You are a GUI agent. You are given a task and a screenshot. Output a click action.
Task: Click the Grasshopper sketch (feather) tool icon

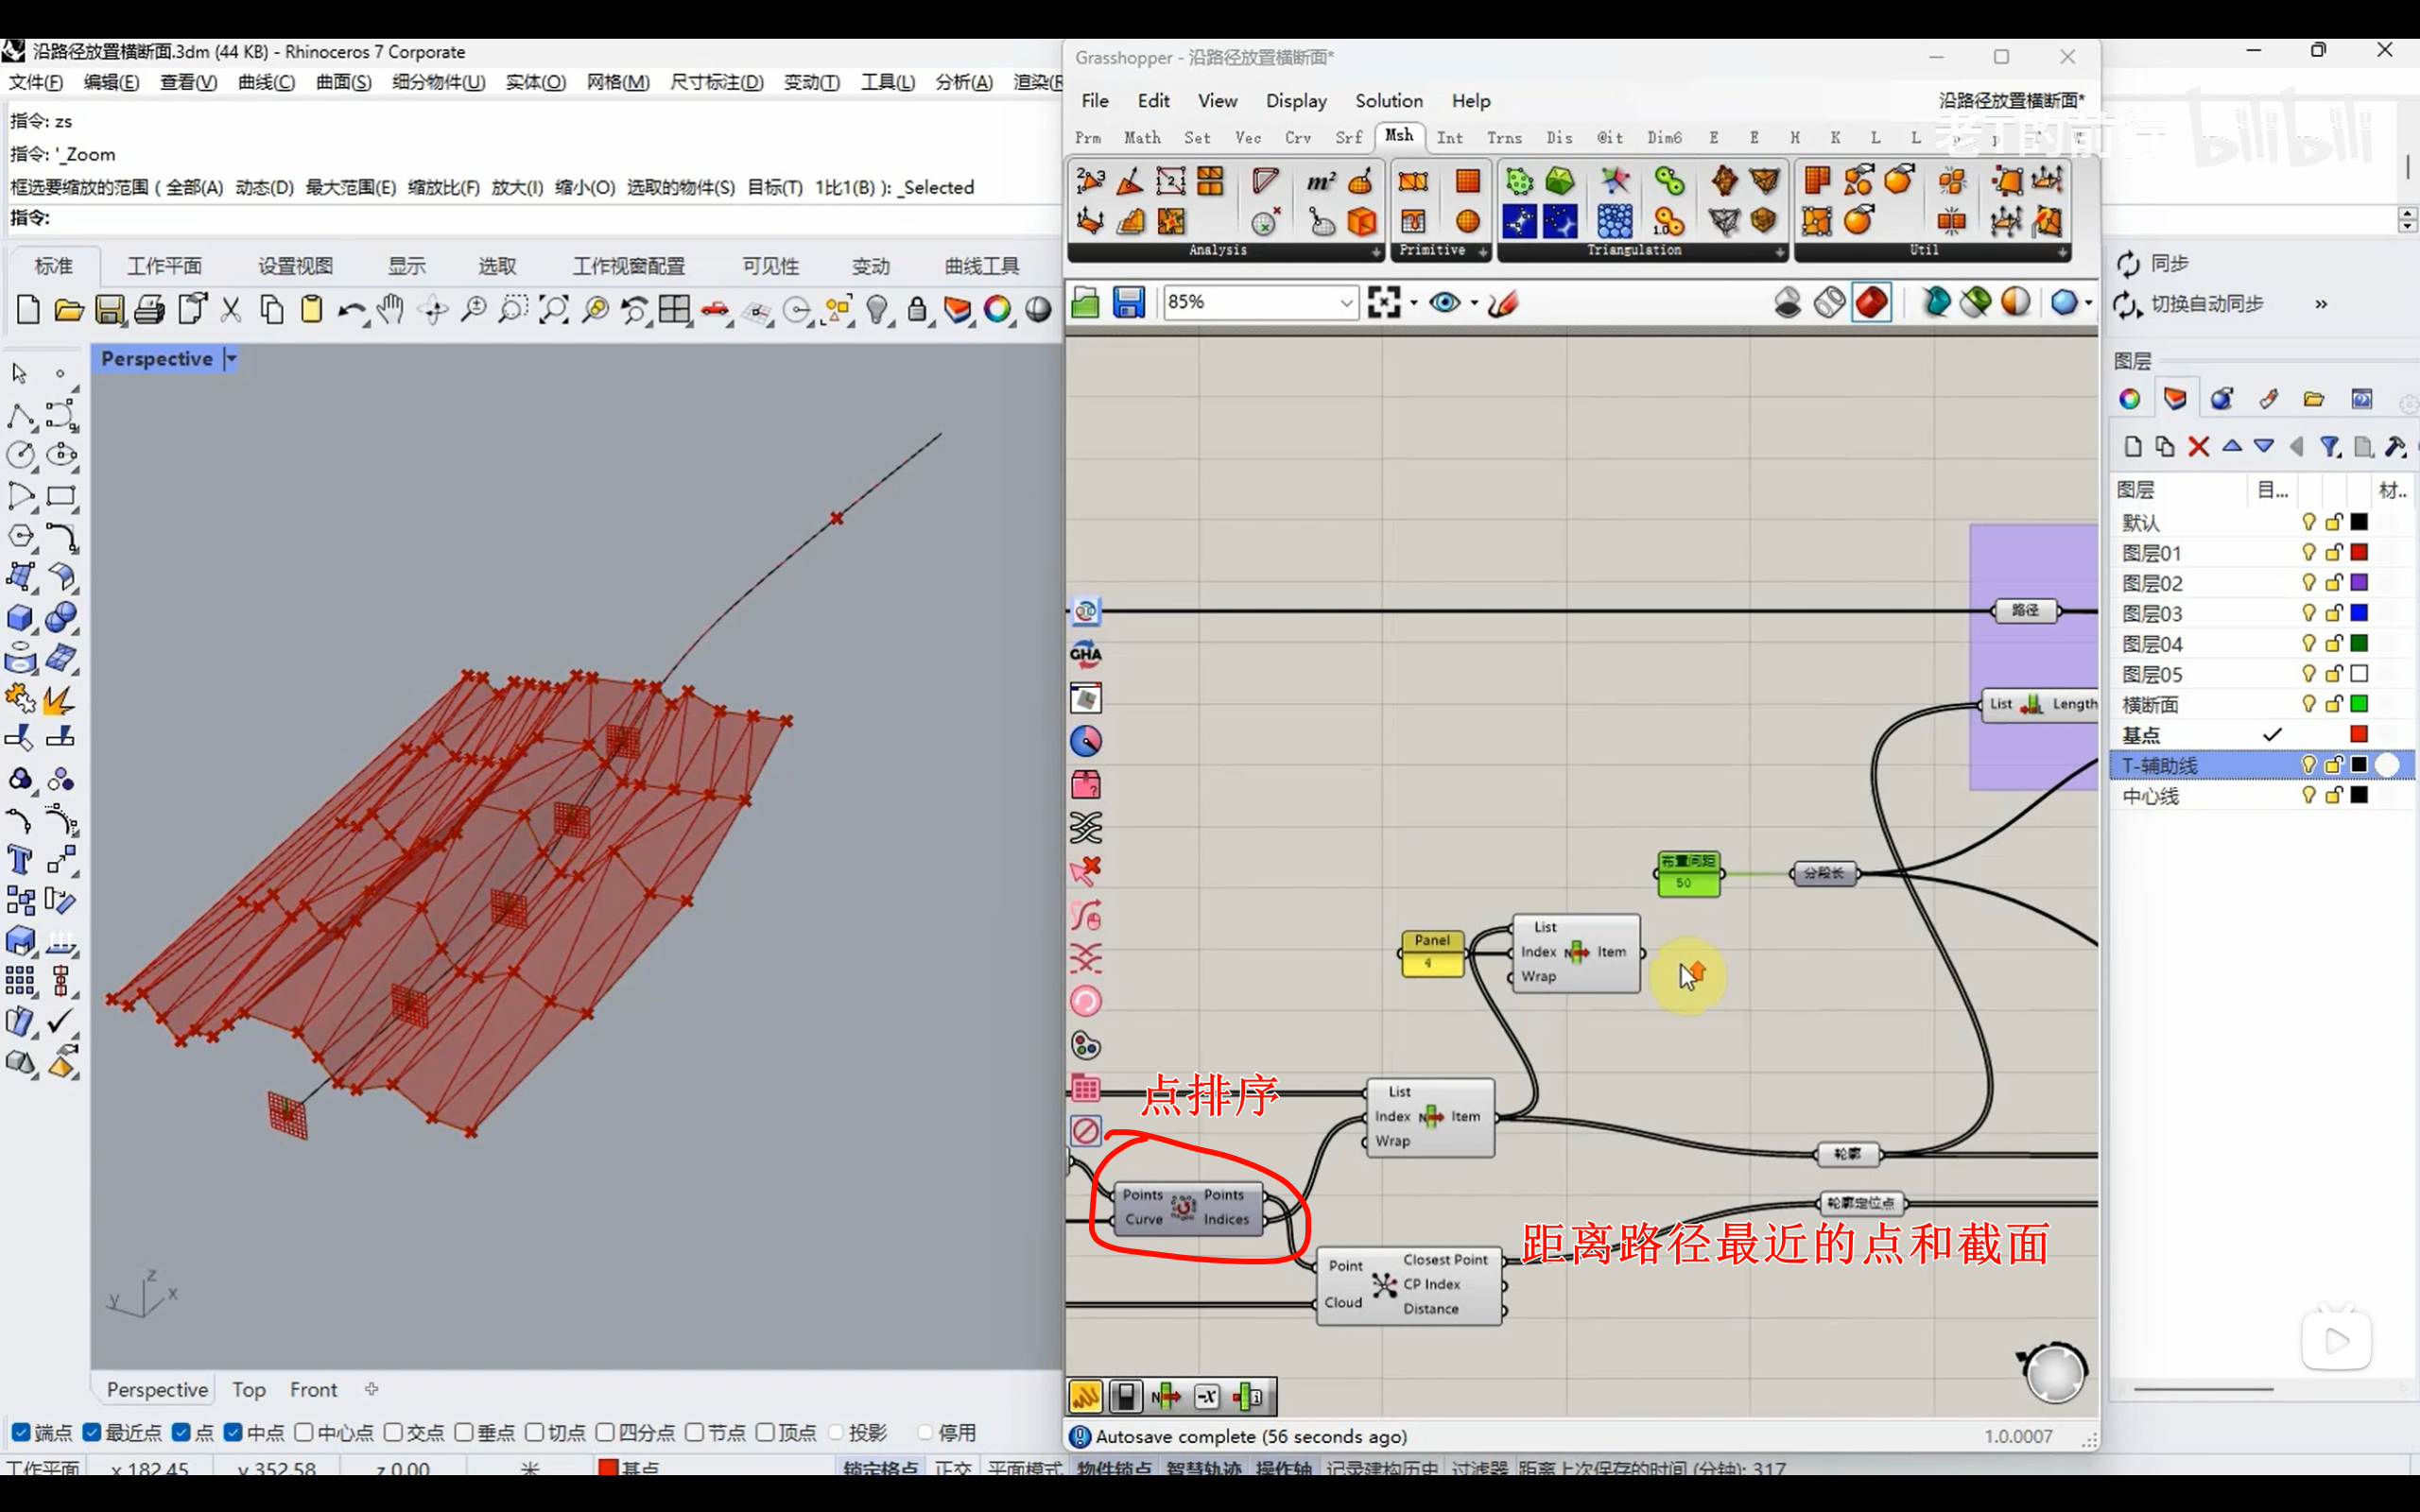1503,302
